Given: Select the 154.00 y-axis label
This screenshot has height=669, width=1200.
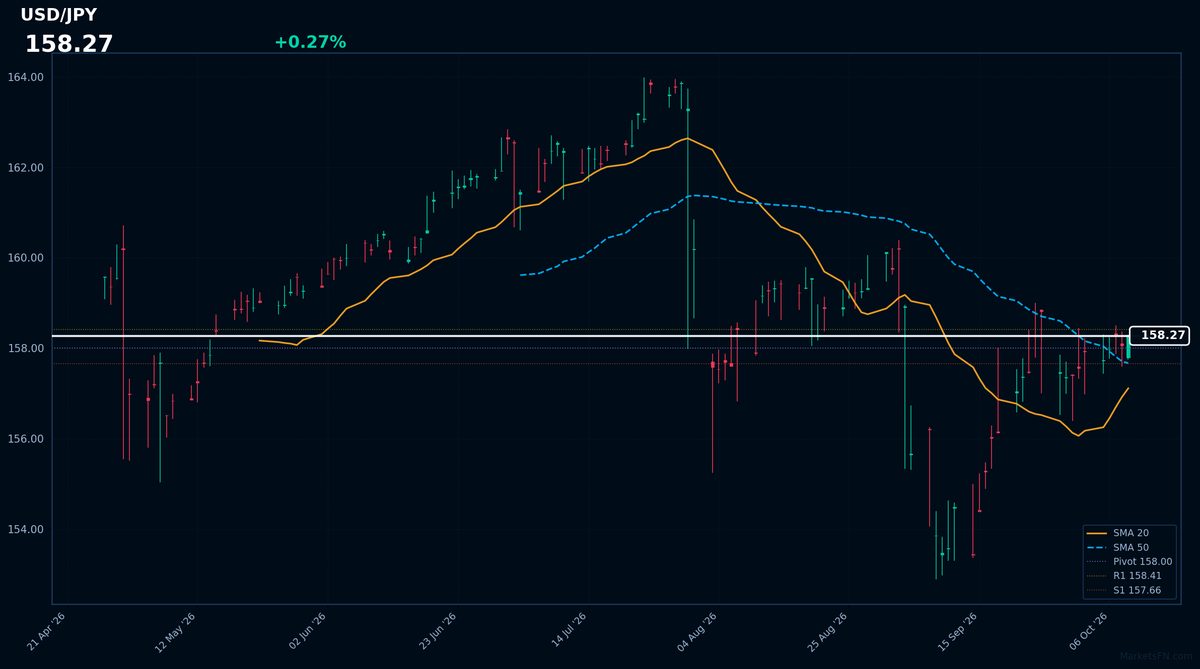Looking at the screenshot, I should [26, 529].
